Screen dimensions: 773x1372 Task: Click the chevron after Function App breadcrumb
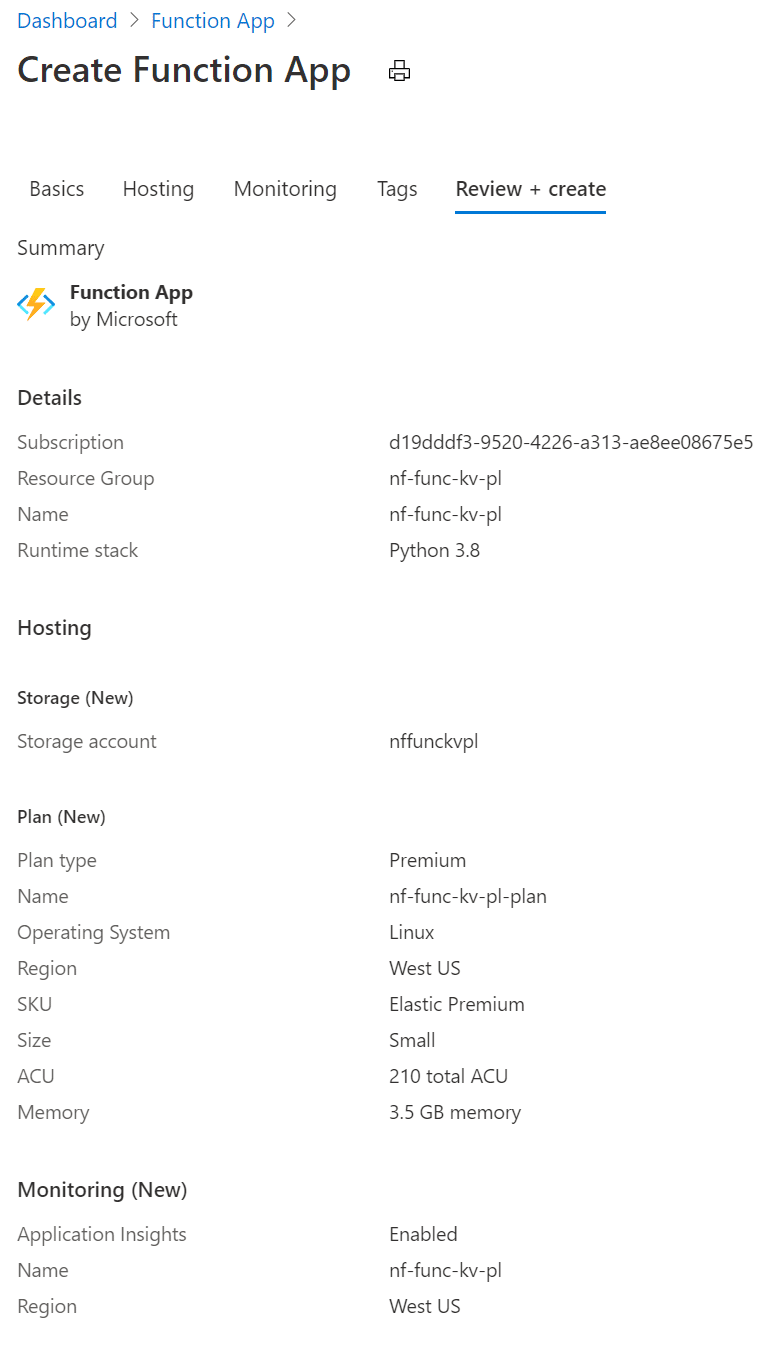click(x=290, y=20)
